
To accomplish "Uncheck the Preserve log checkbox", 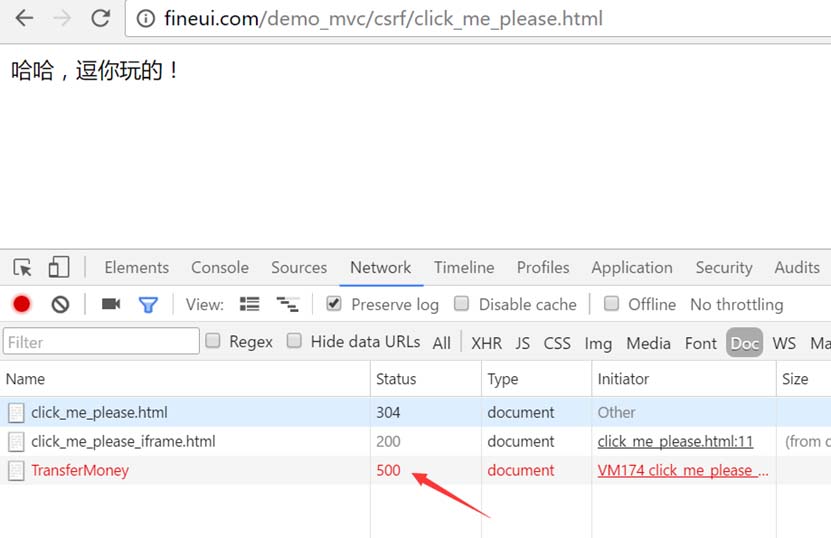I will pyautogui.click(x=334, y=304).
